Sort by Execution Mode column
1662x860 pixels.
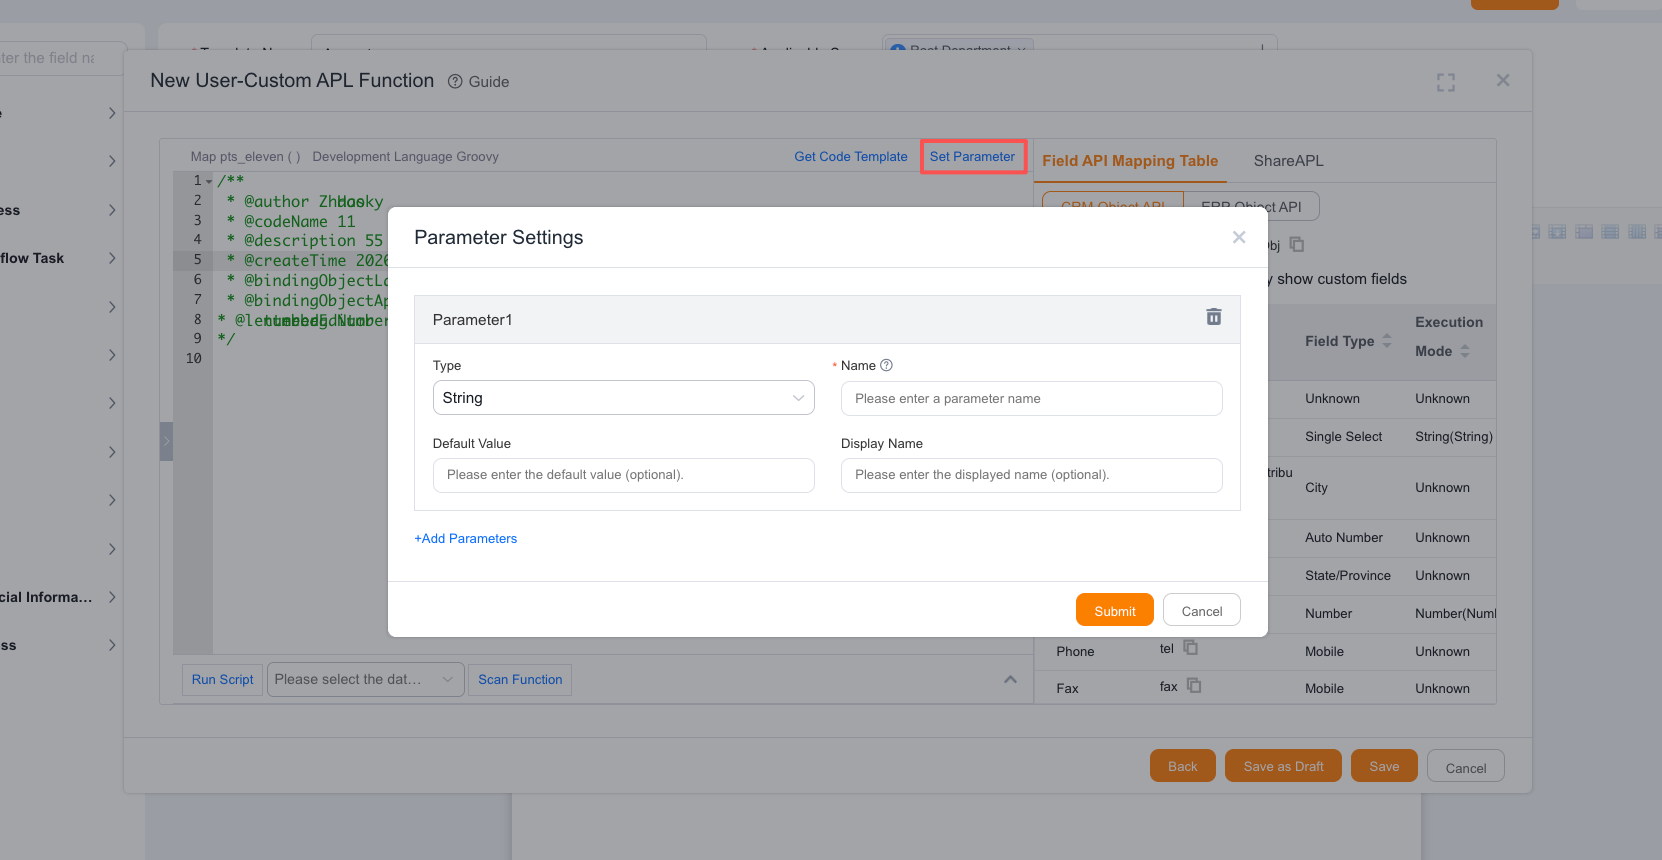tap(1465, 351)
